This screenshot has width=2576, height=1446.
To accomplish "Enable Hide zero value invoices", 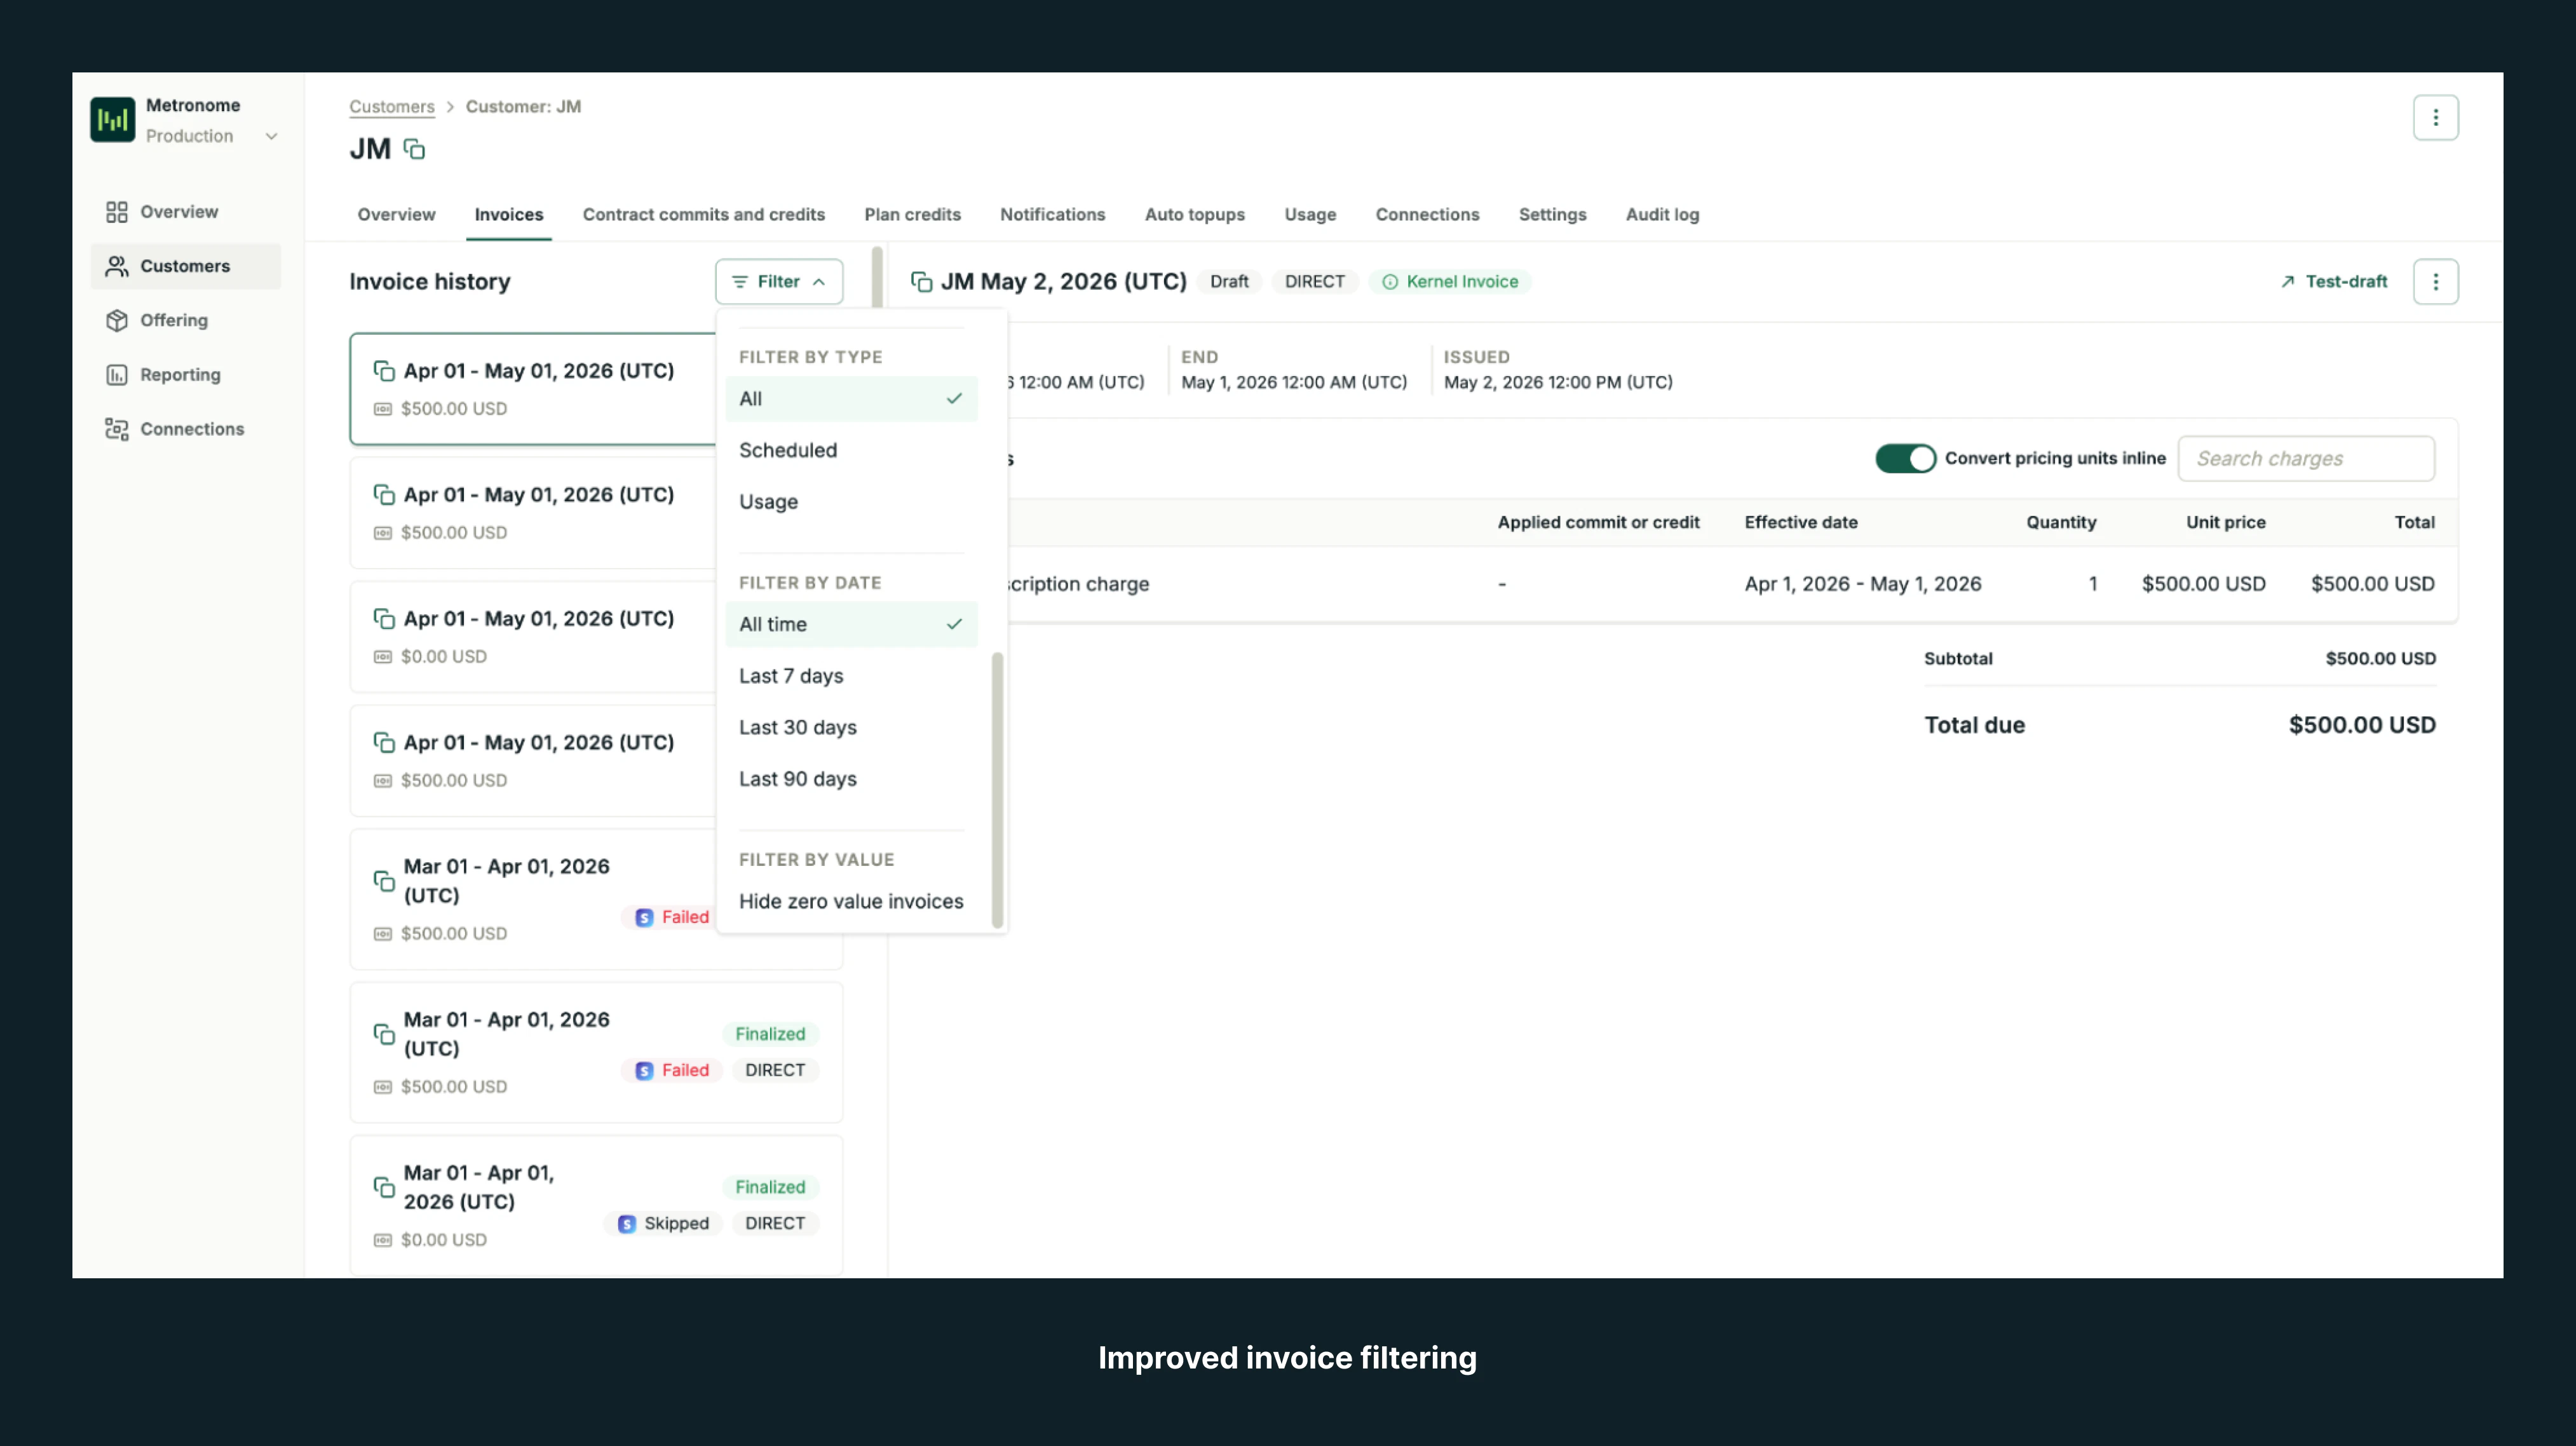I will 850,901.
